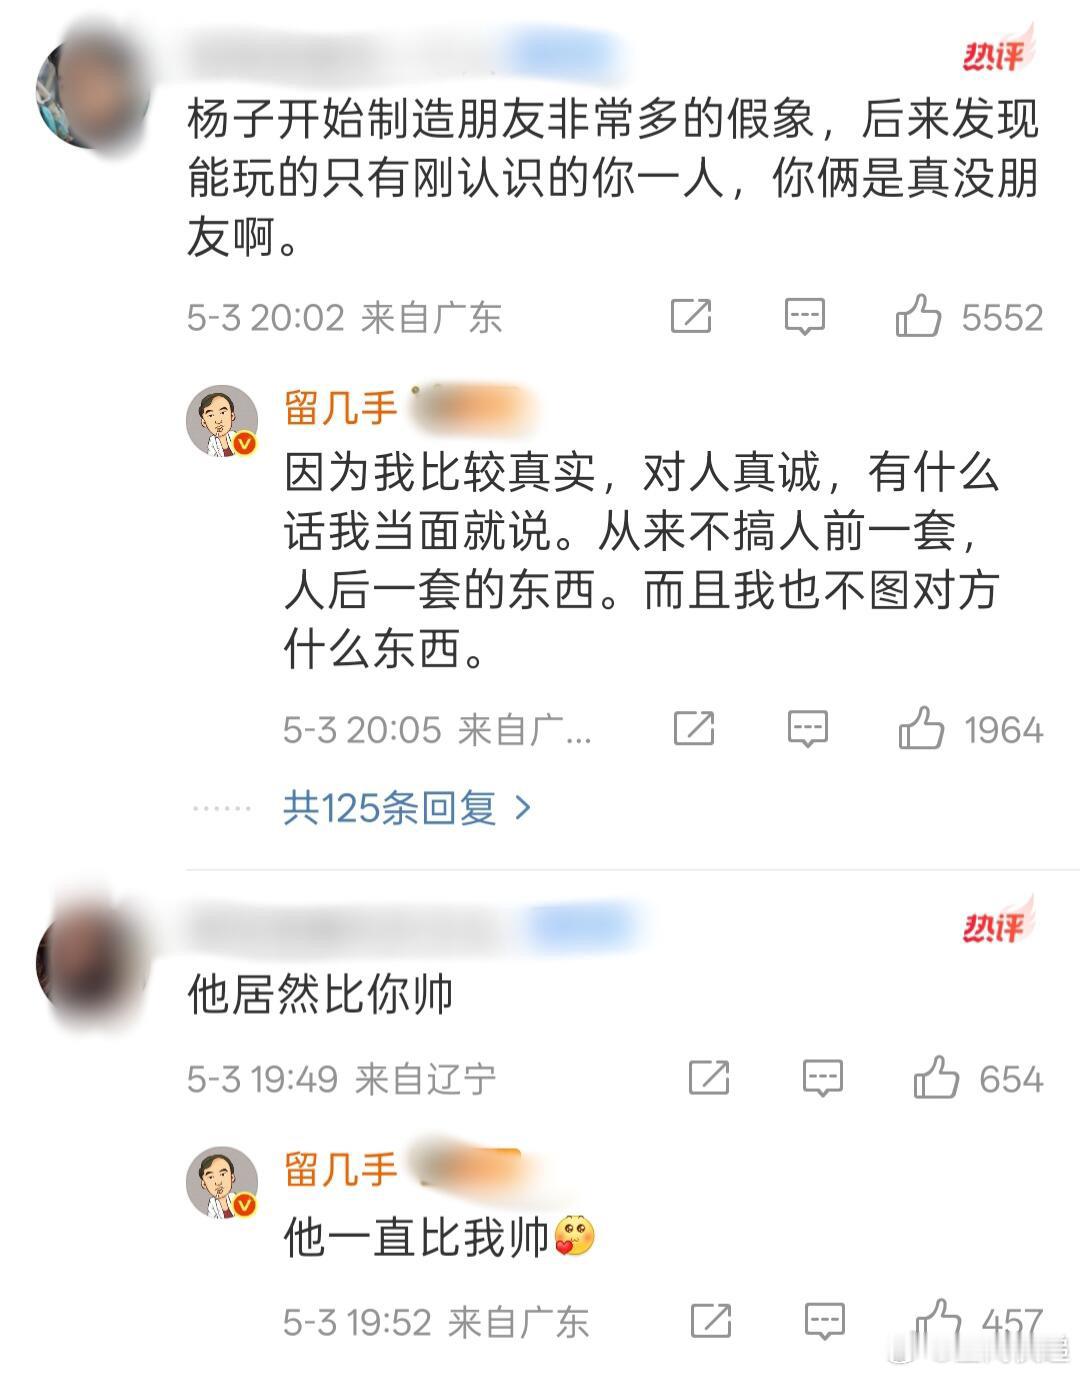Open 留几手 profile from second reply name
Viewport: 1080px width, 1375px height.
pos(341,1169)
